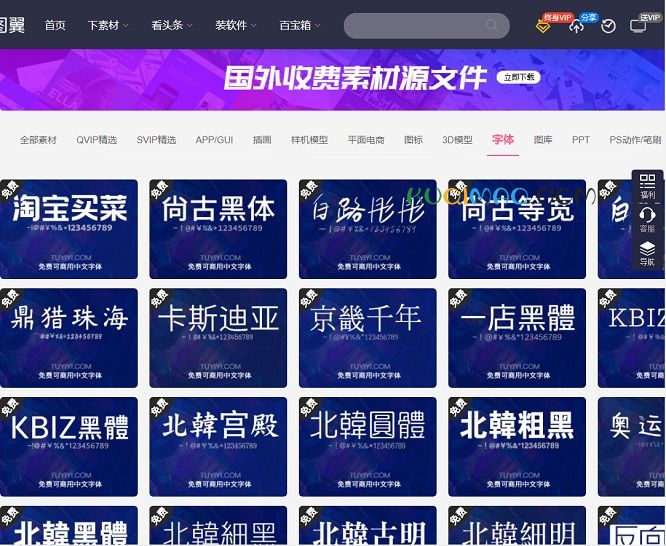The width and height of the screenshot is (666, 546).
Task: Select the PPT category tab
Action: coord(580,140)
